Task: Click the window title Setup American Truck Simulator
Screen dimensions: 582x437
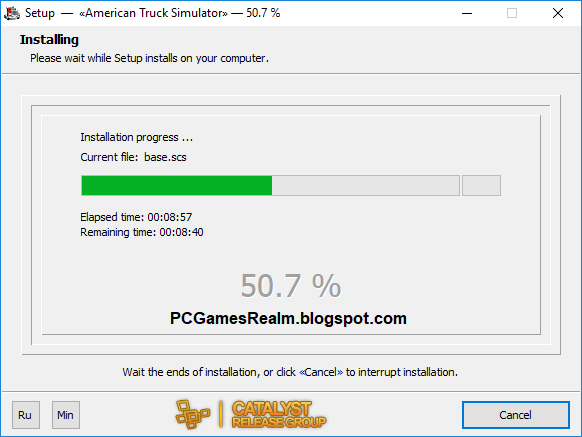Action: 152,13
